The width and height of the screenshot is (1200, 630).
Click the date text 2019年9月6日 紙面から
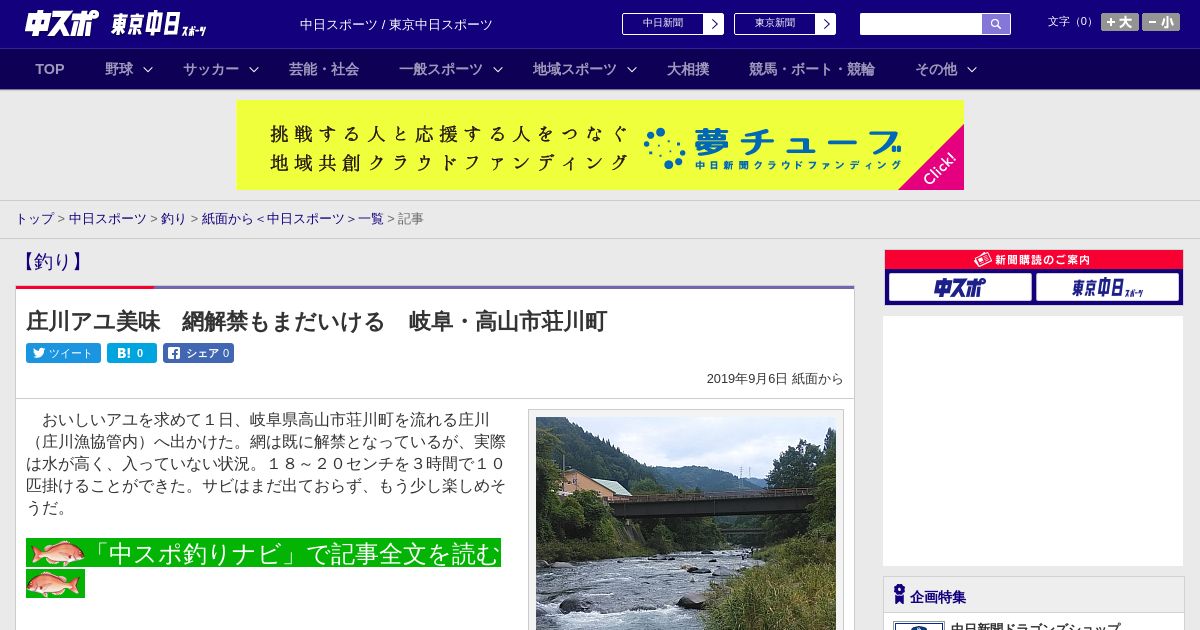point(775,379)
